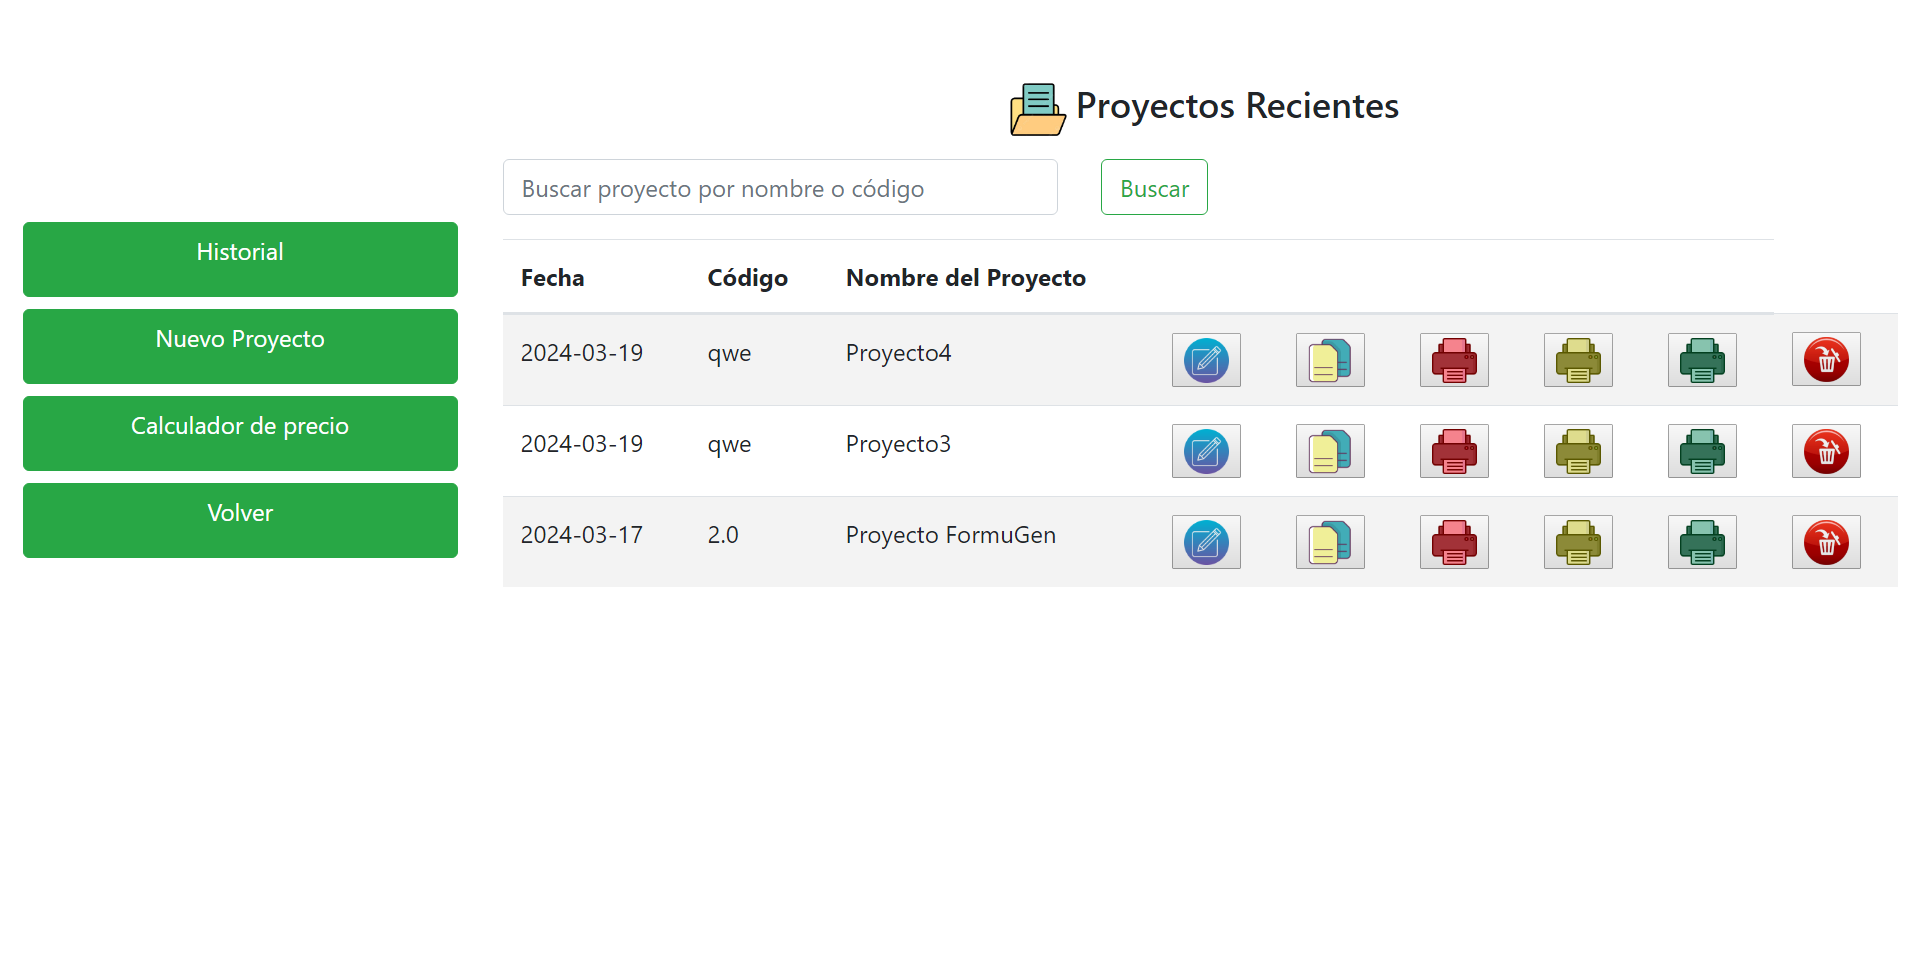This screenshot has height=966, width=1916.
Task: Focus the project search input field
Action: 780,187
